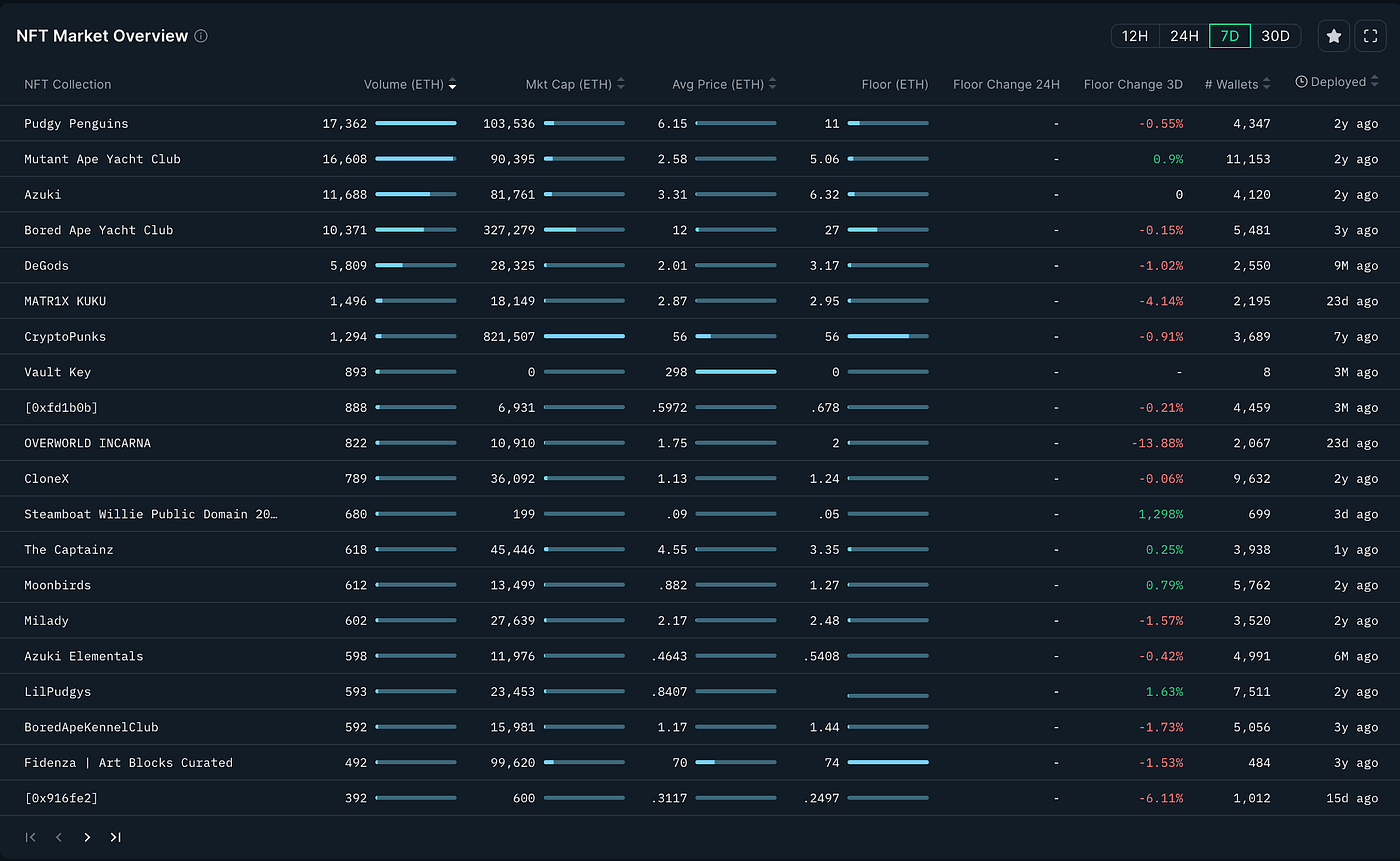Select the 30D timeframe
The height and width of the screenshot is (861, 1400).
point(1276,36)
